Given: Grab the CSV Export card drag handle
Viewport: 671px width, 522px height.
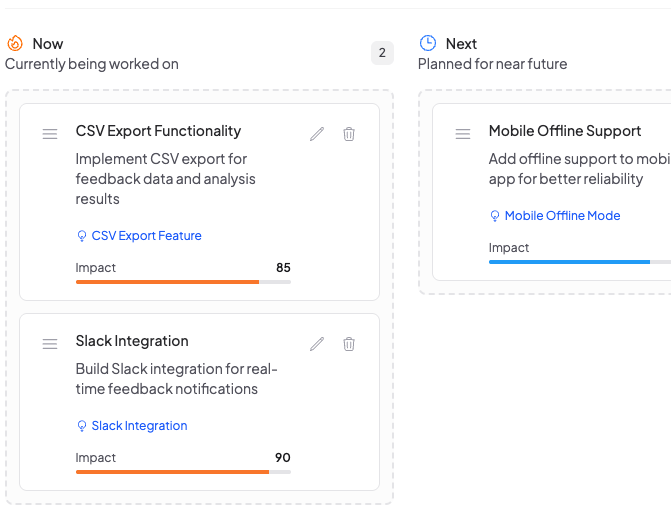Looking at the screenshot, I should point(50,134).
